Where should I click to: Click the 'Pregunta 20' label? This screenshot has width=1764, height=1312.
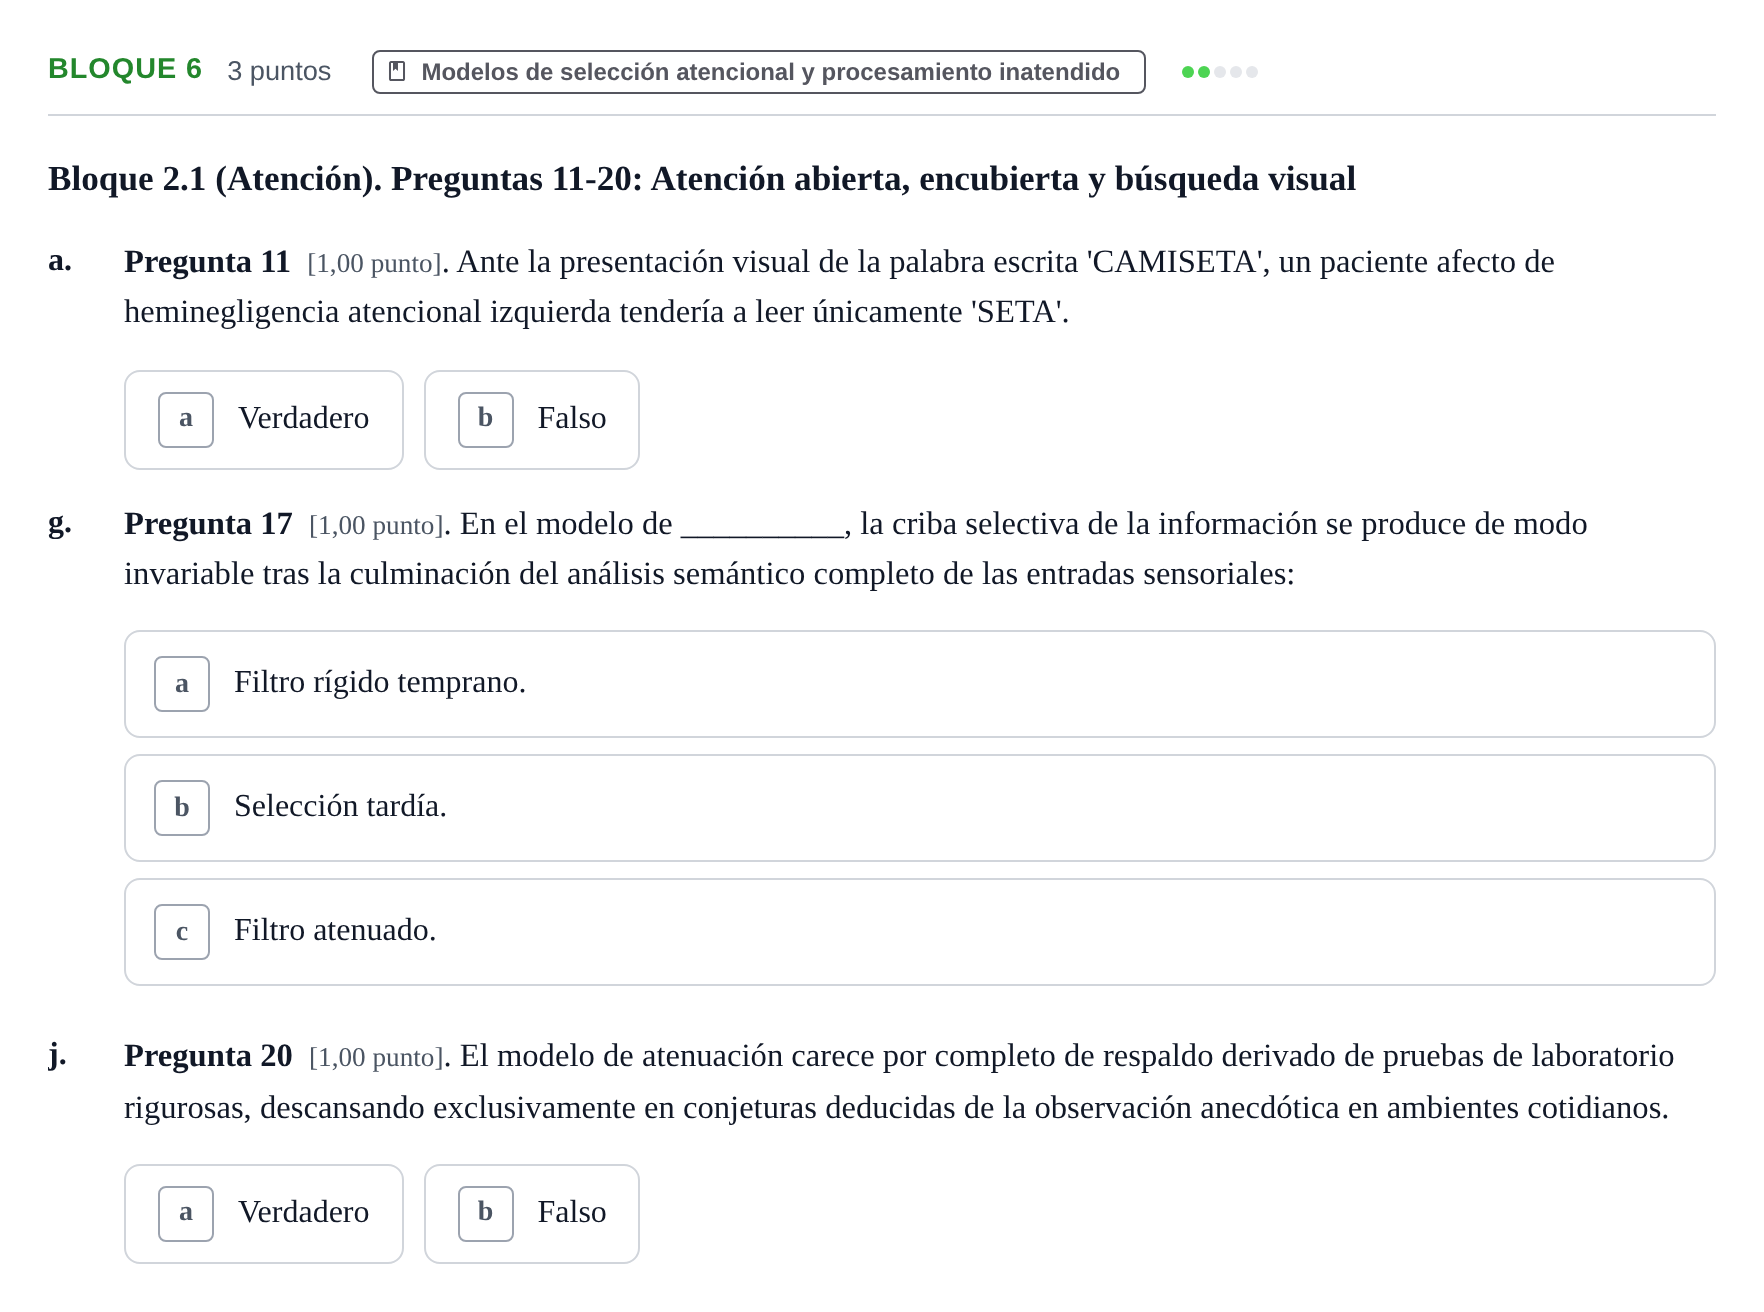[208, 1056]
